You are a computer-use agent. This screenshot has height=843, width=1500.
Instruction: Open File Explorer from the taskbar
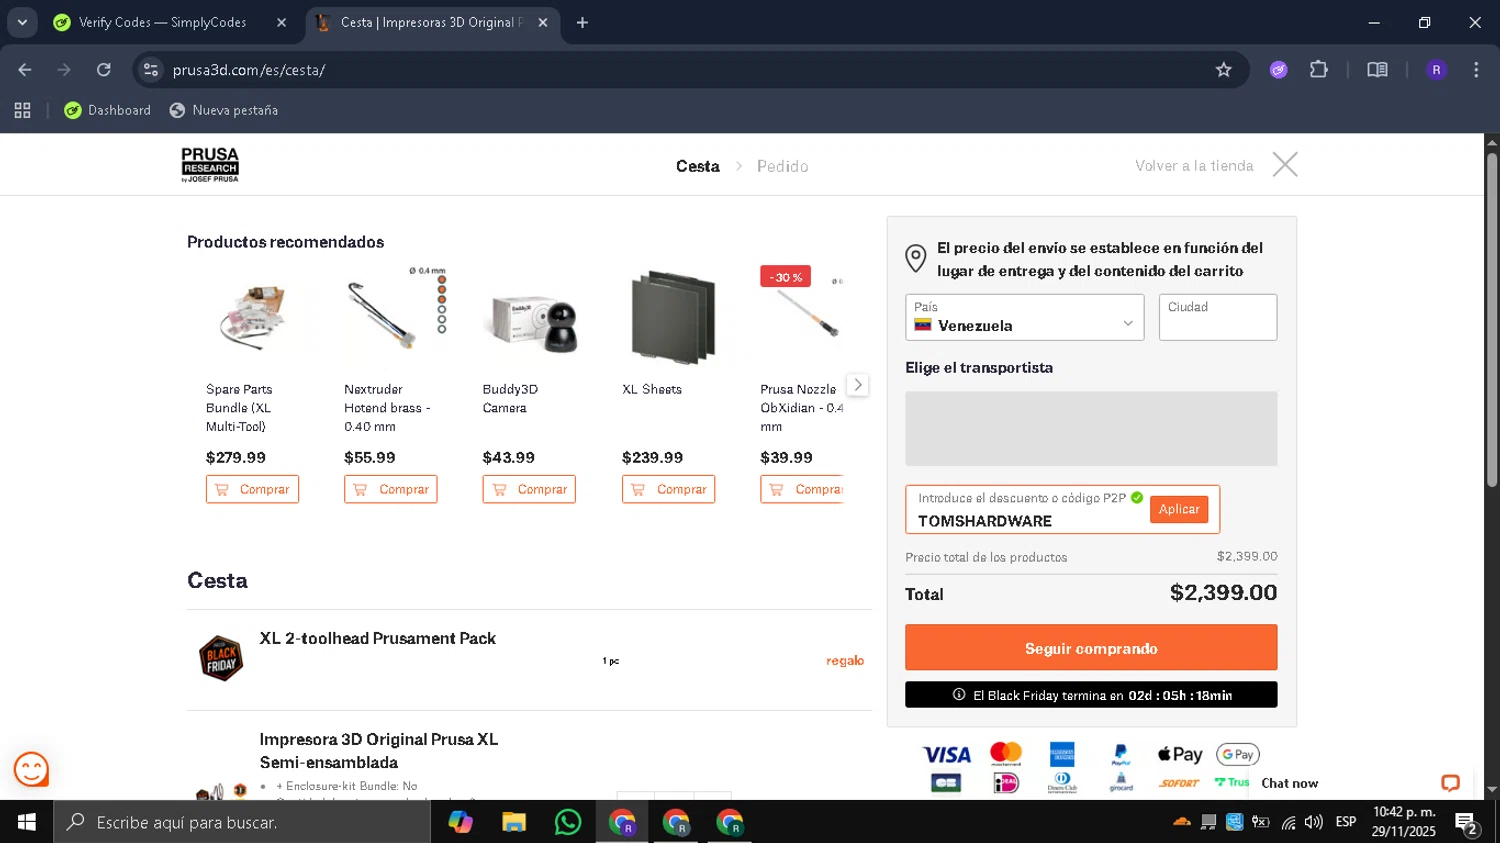tap(514, 822)
